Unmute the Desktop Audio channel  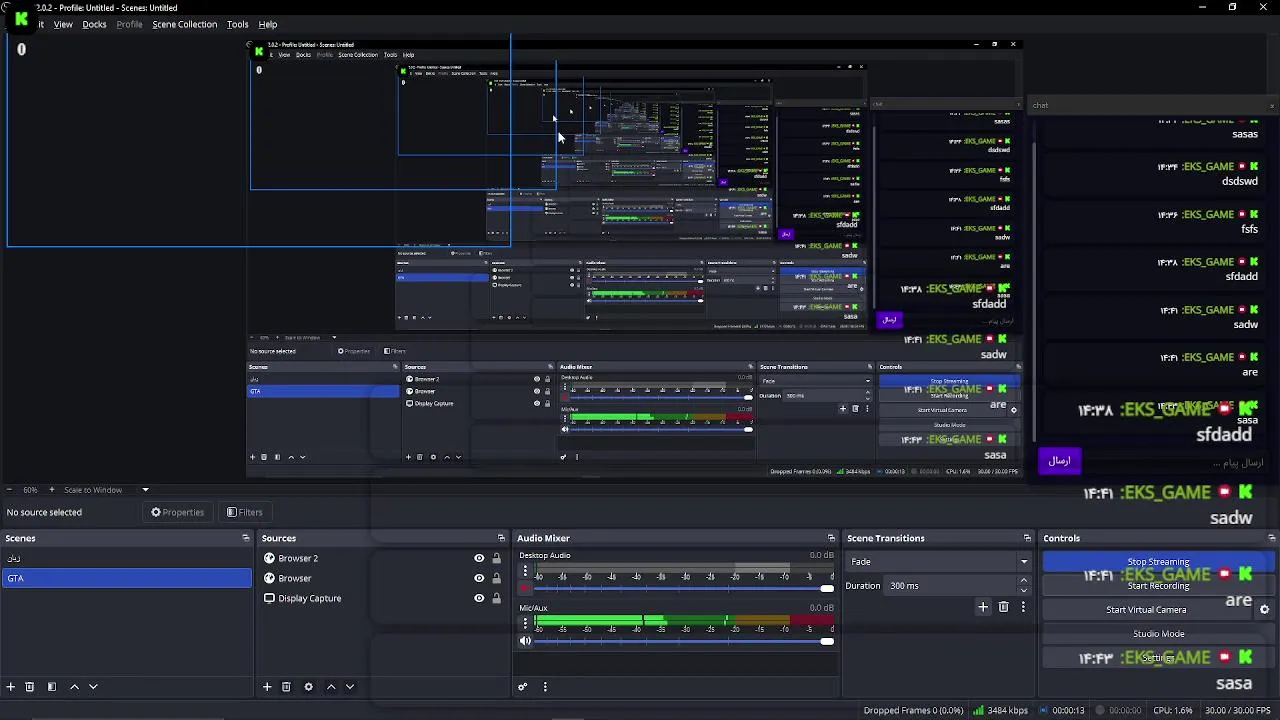526,589
